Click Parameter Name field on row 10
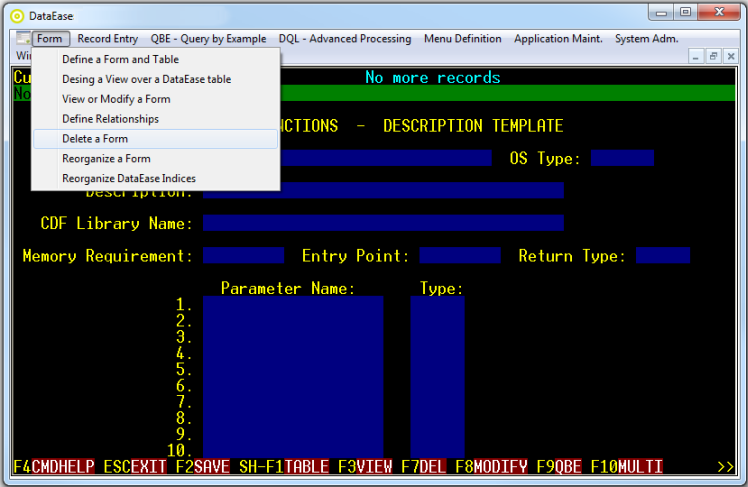The image size is (748, 487). tap(293, 450)
